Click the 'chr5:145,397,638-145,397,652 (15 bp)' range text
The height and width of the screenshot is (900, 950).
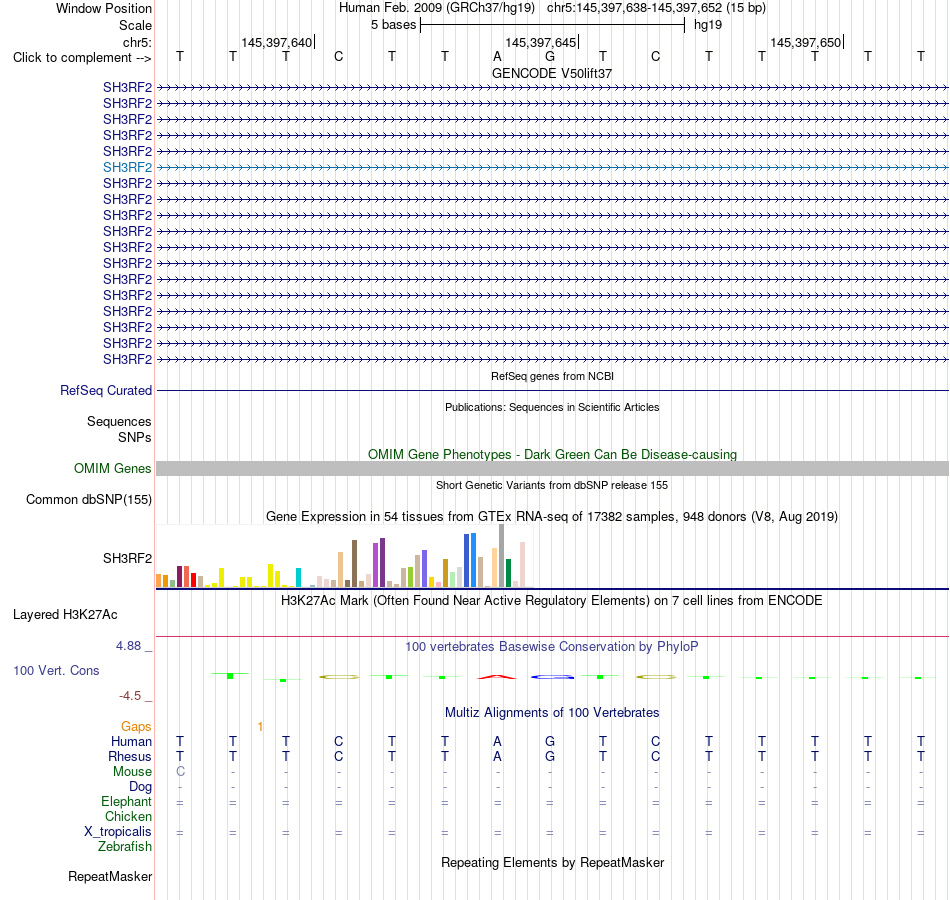click(656, 8)
